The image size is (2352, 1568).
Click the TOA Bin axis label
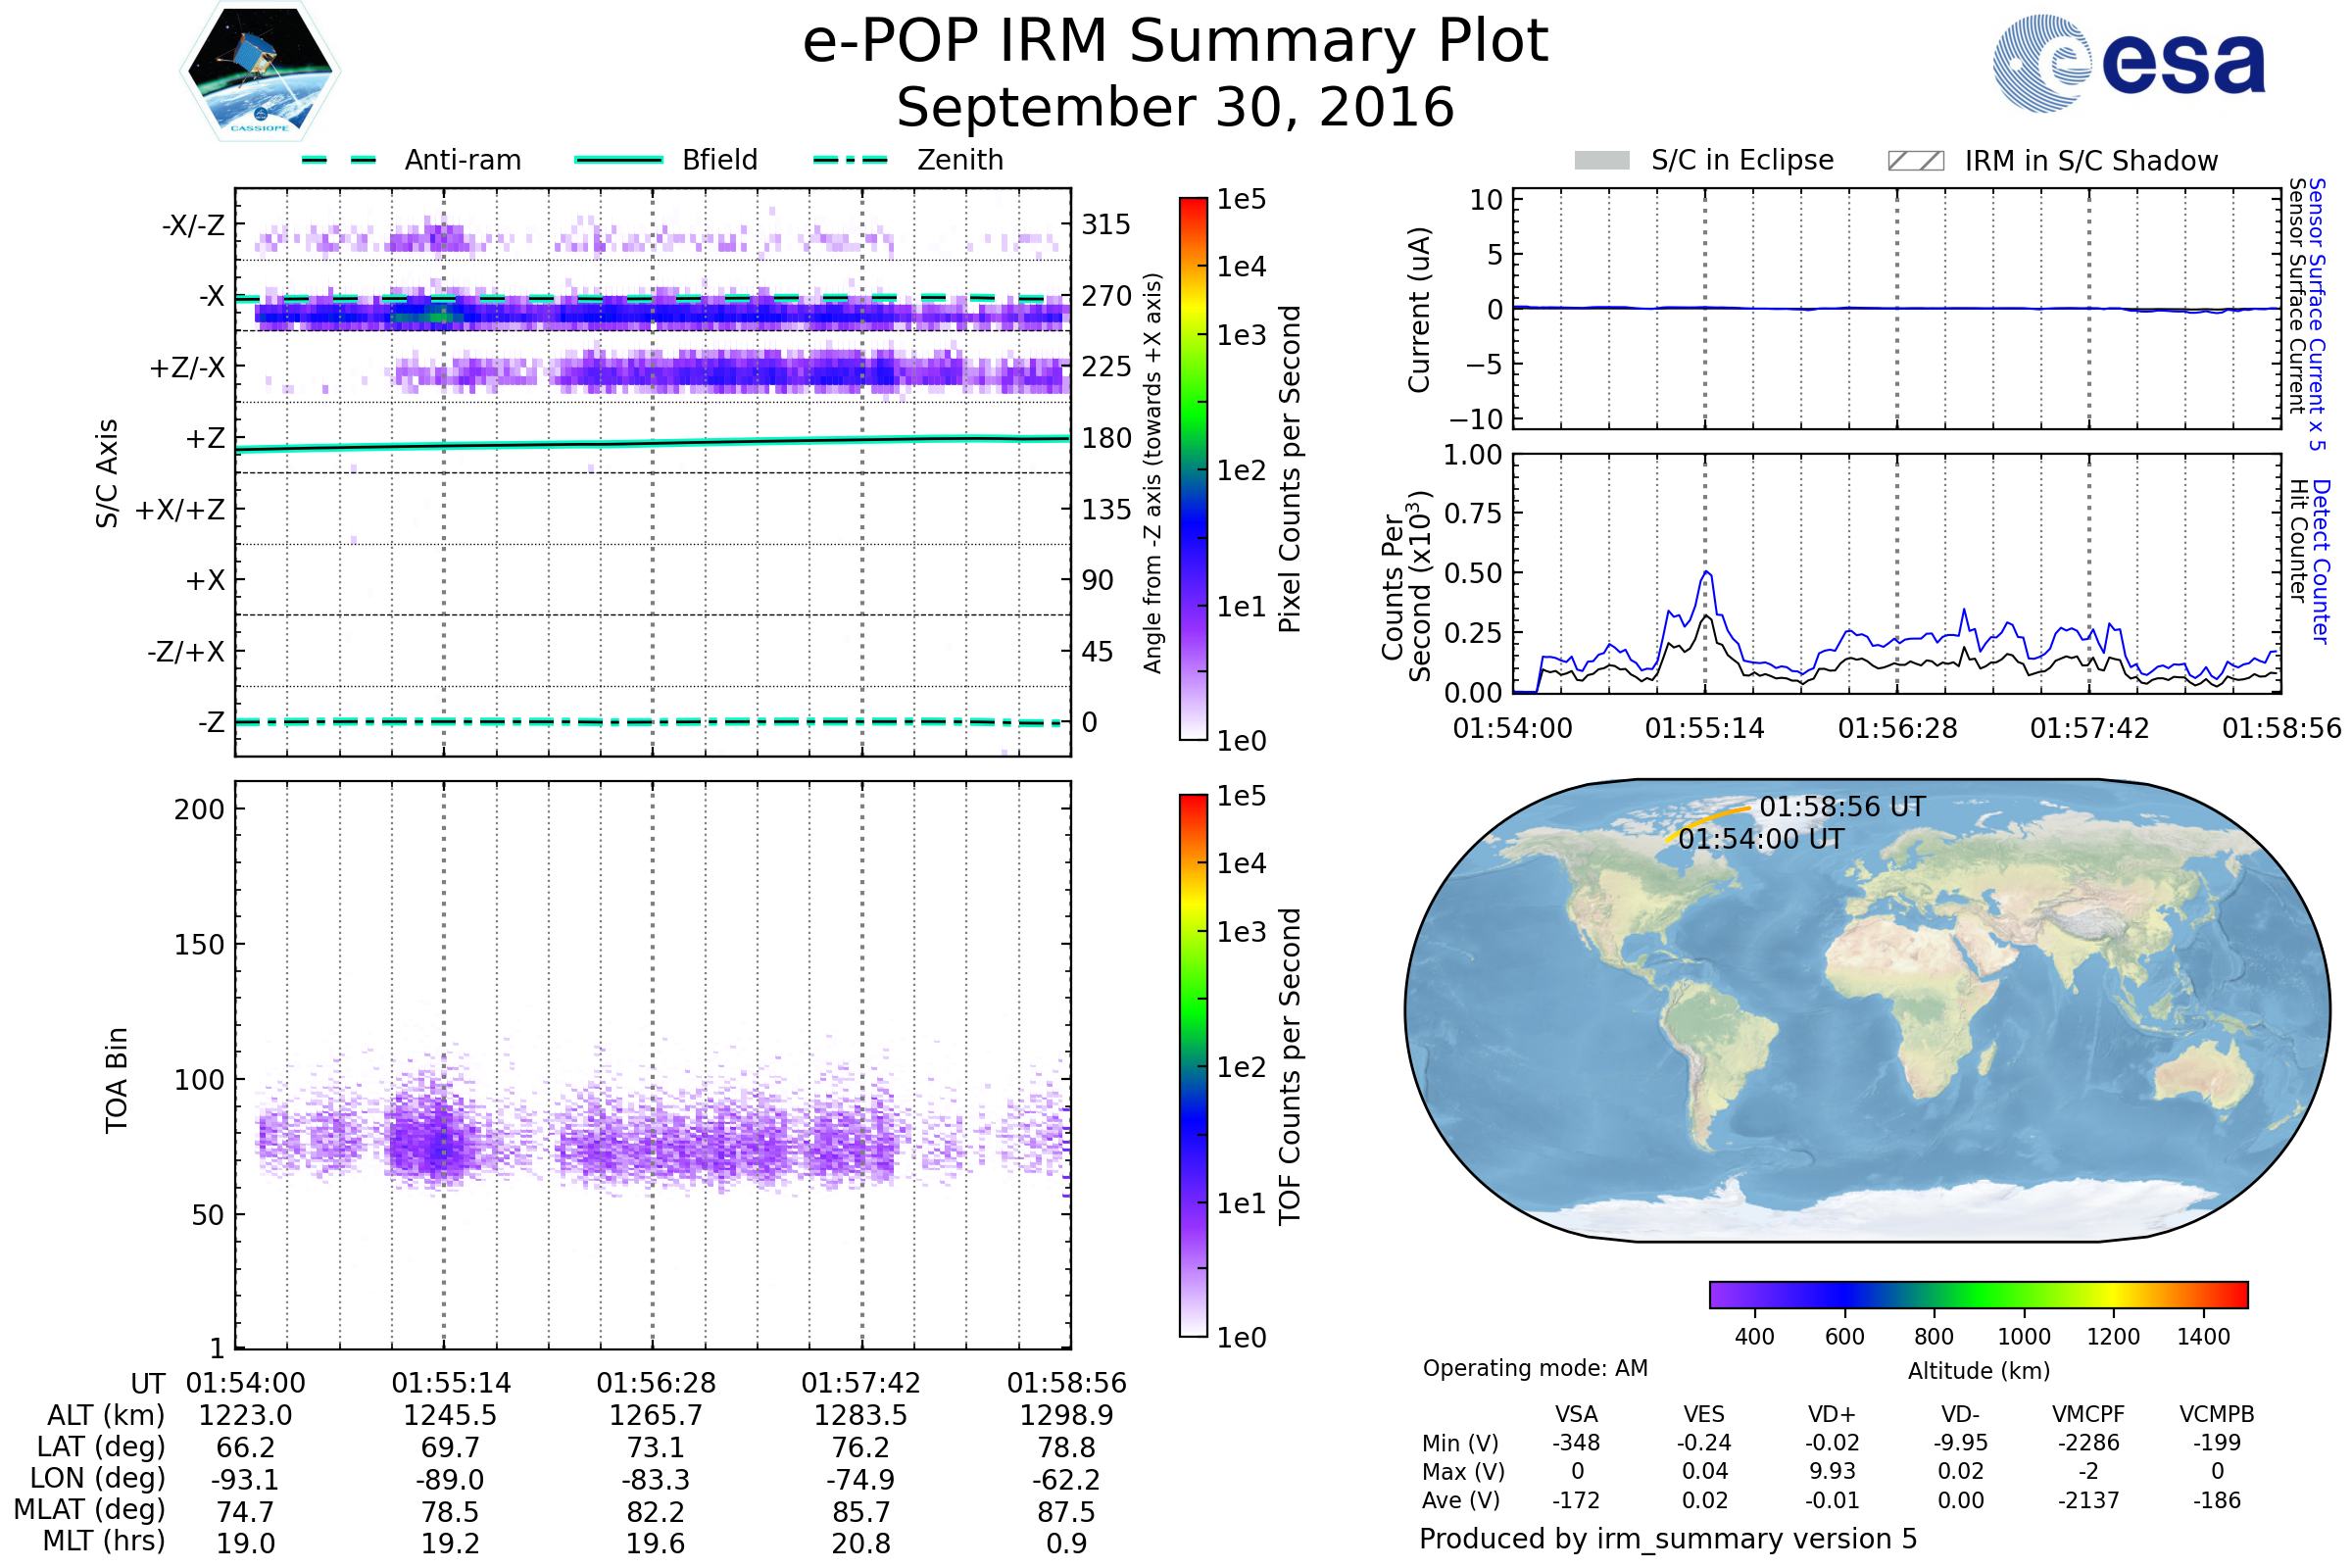117,1080
